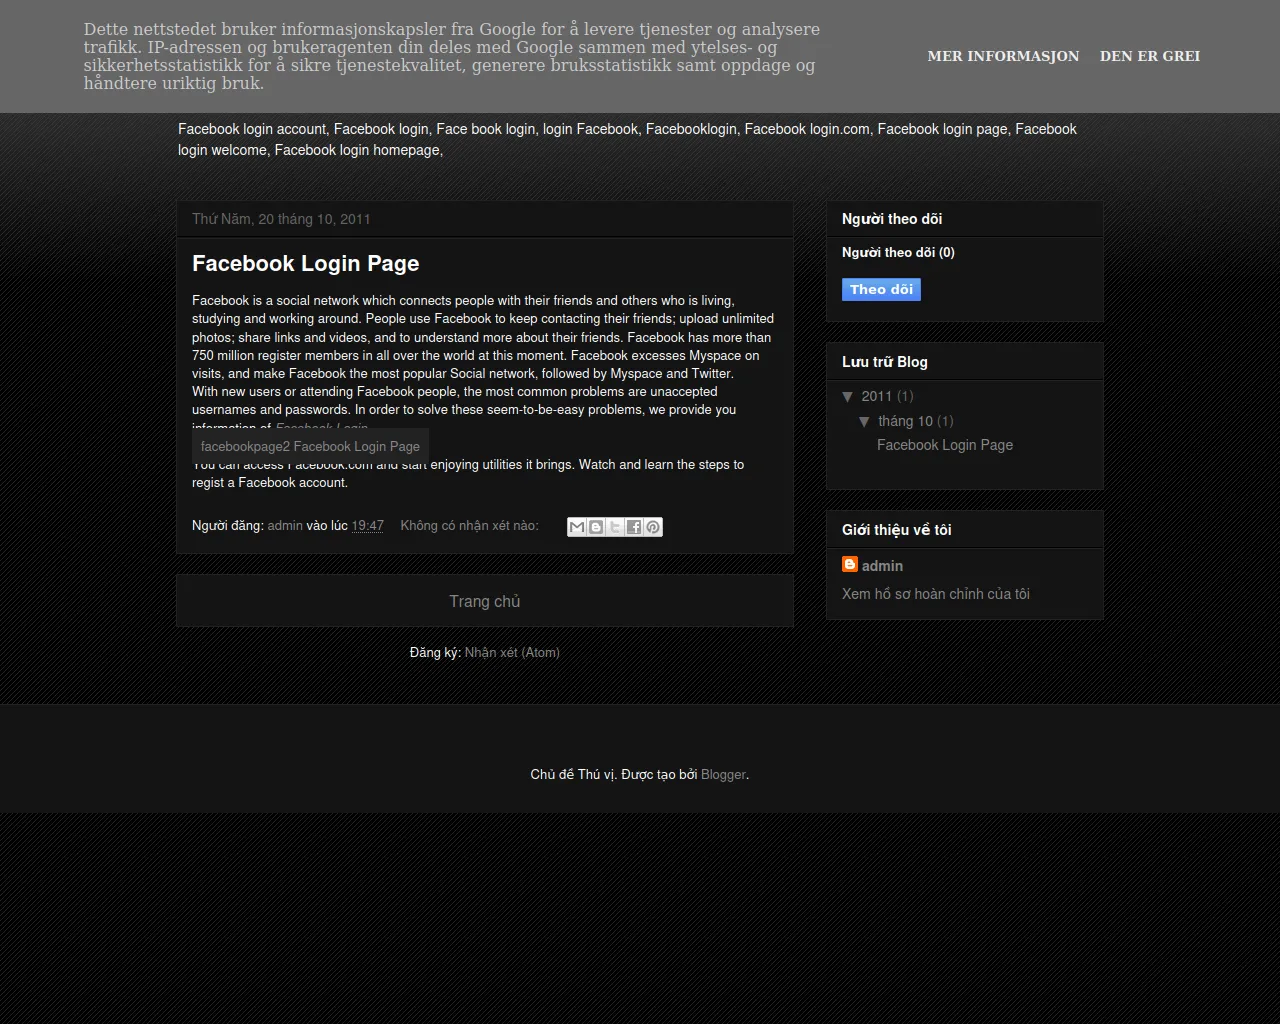Viewport: 1280px width, 1024px height.
Task: Share the post to Twitter
Action: (615, 527)
